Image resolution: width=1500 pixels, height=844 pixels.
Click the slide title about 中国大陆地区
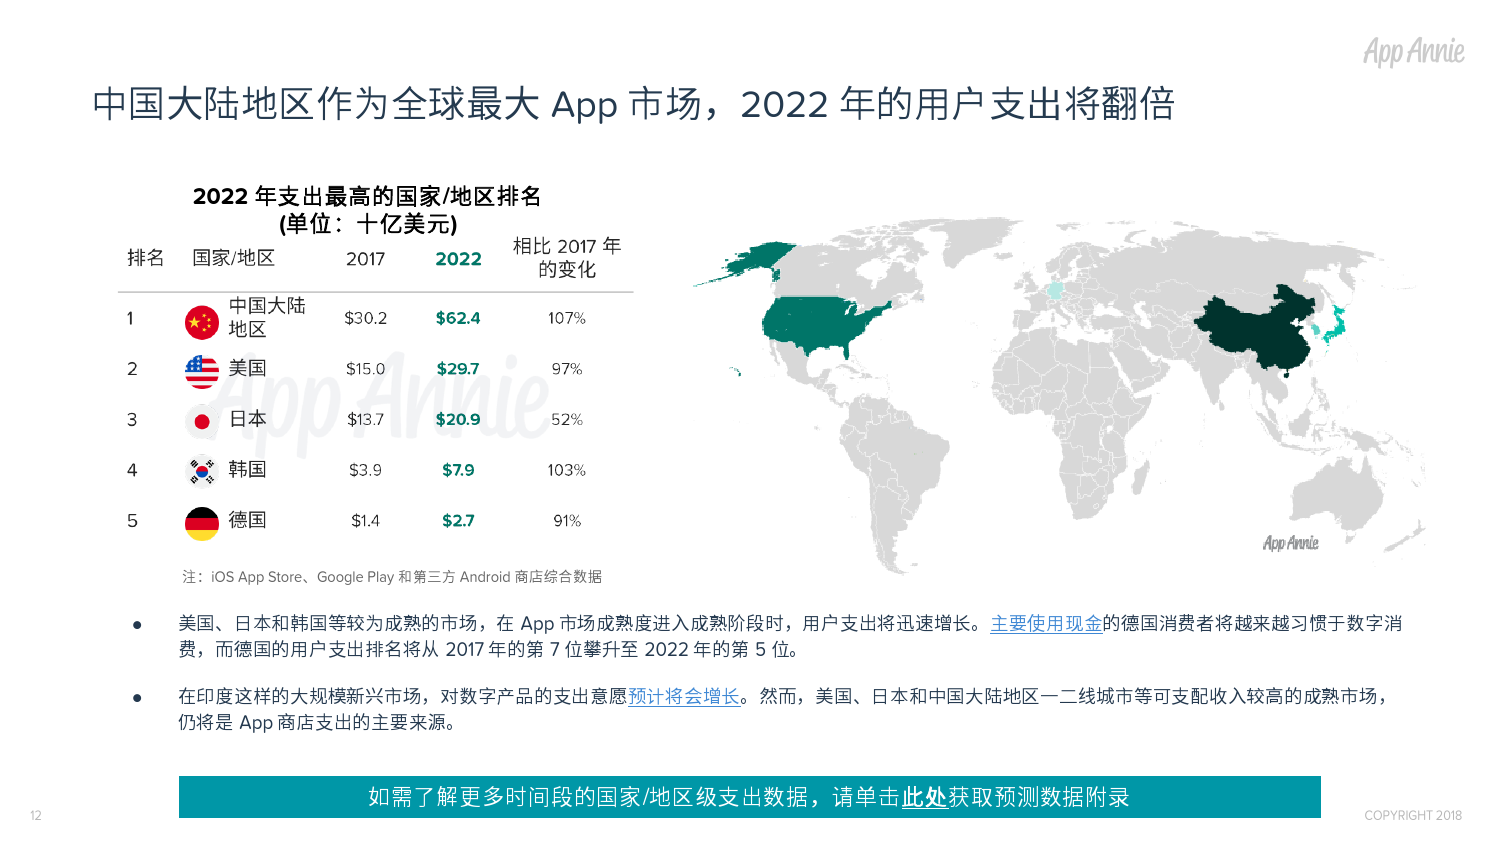tap(634, 104)
